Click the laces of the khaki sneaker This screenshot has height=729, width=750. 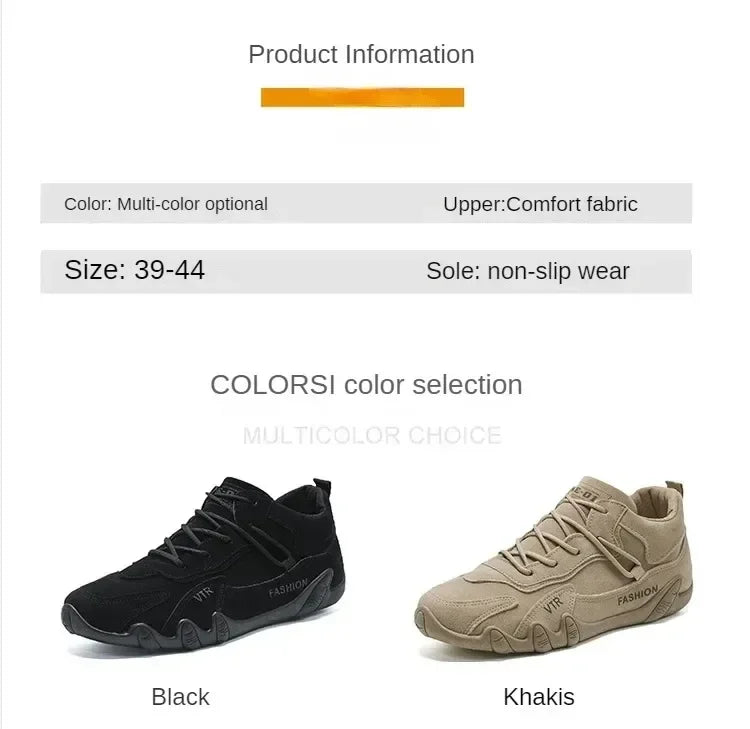(580, 530)
